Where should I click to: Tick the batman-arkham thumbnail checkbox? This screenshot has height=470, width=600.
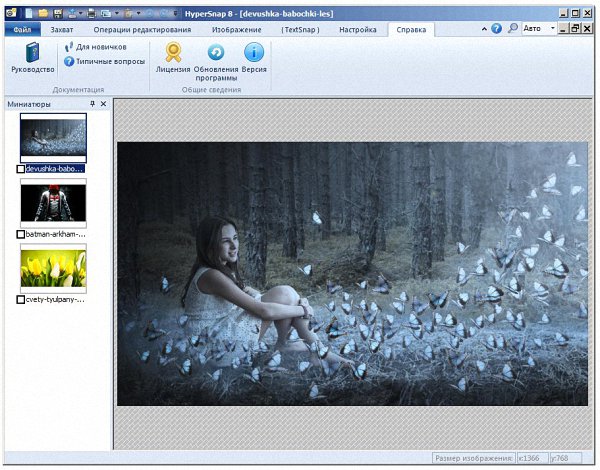(21, 234)
